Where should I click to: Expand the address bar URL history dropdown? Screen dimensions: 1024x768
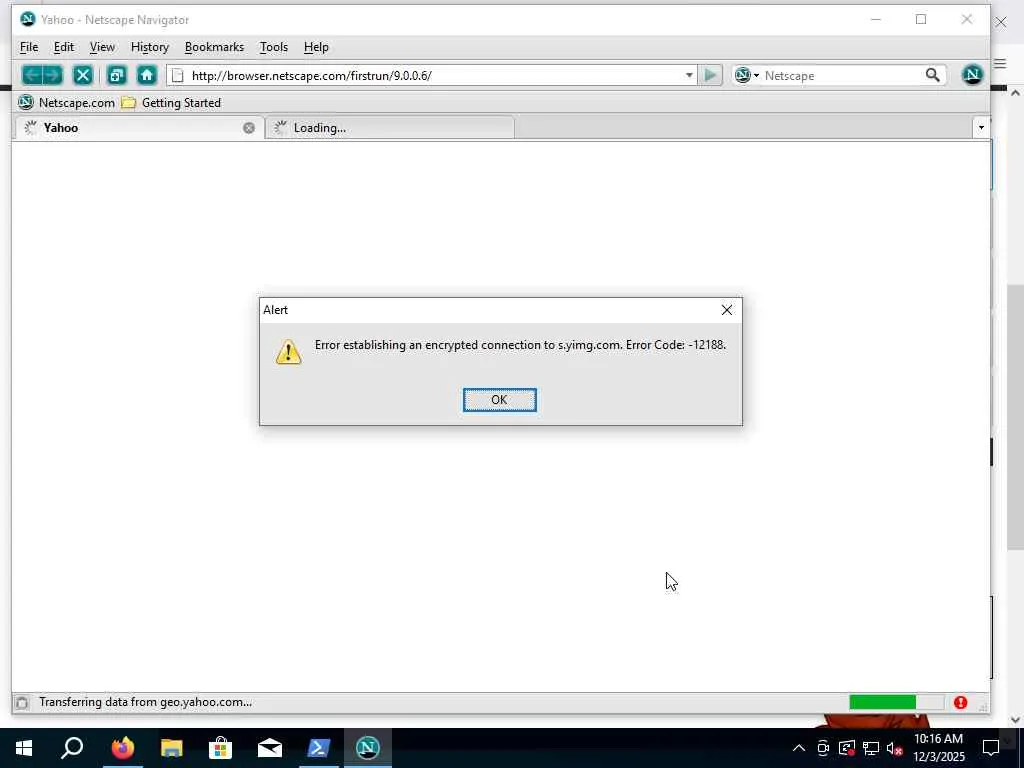688,76
